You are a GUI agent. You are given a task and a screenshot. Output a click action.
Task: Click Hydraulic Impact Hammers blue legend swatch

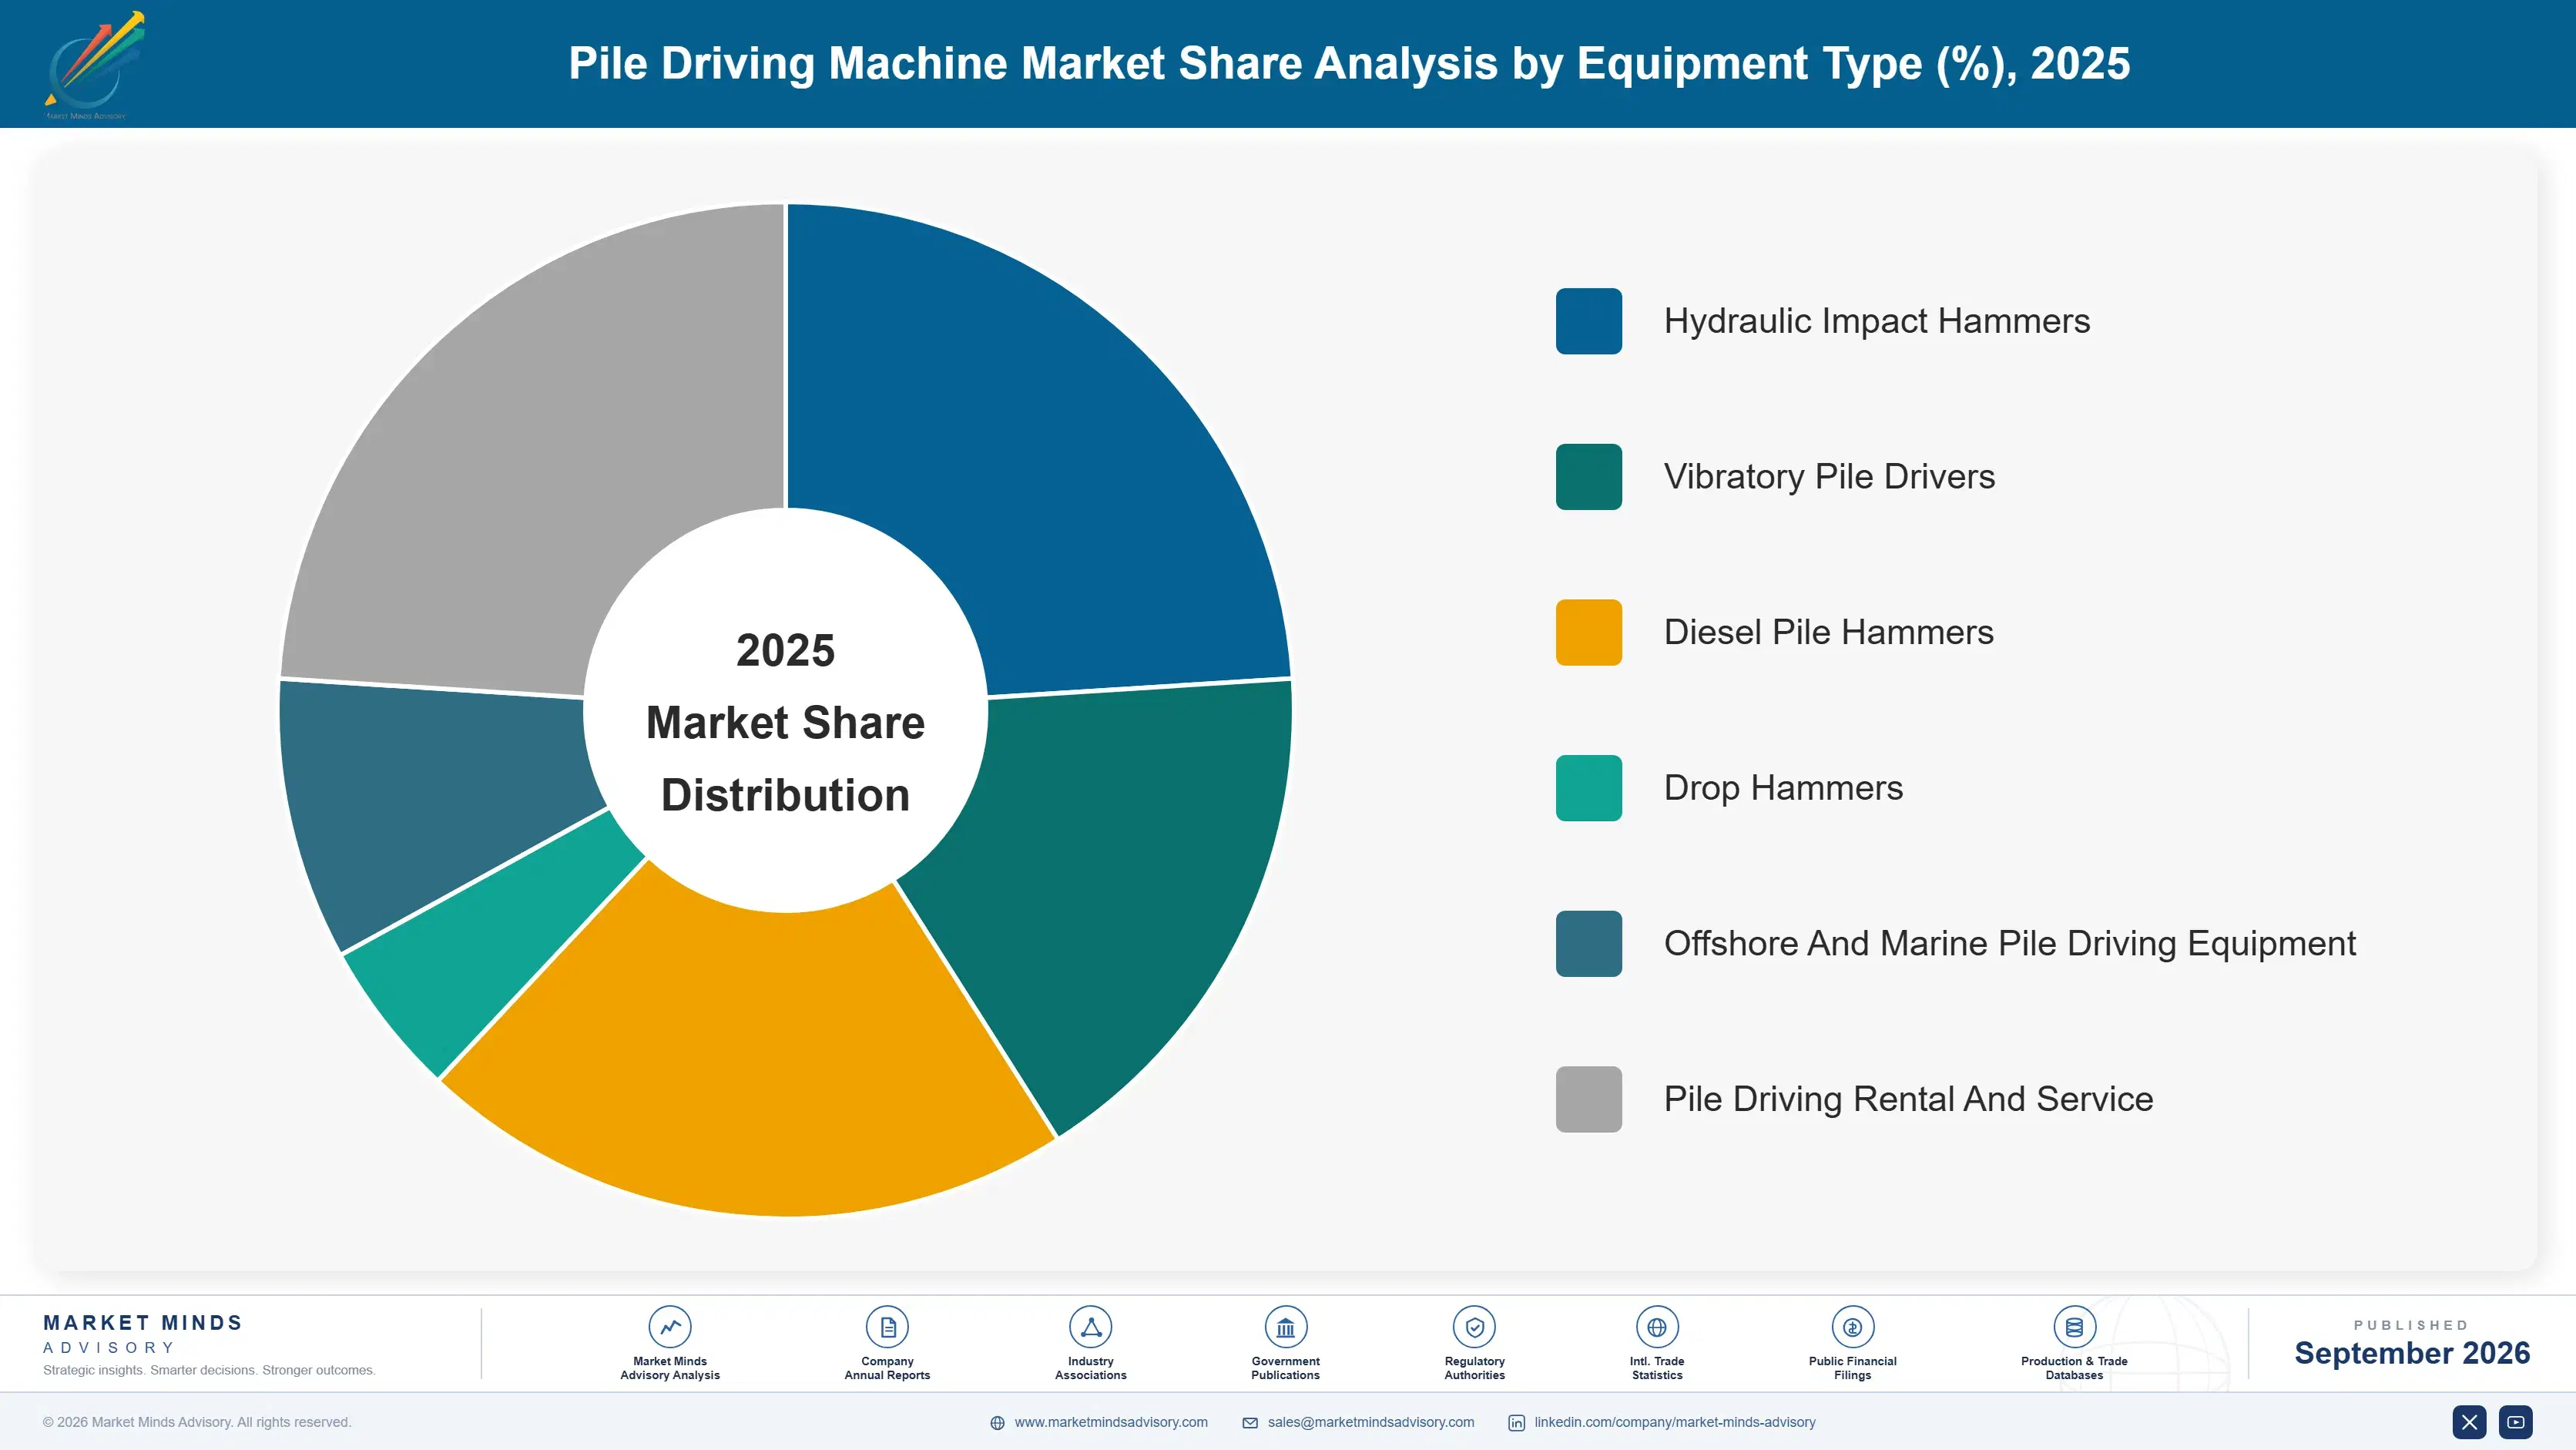tap(1588, 321)
